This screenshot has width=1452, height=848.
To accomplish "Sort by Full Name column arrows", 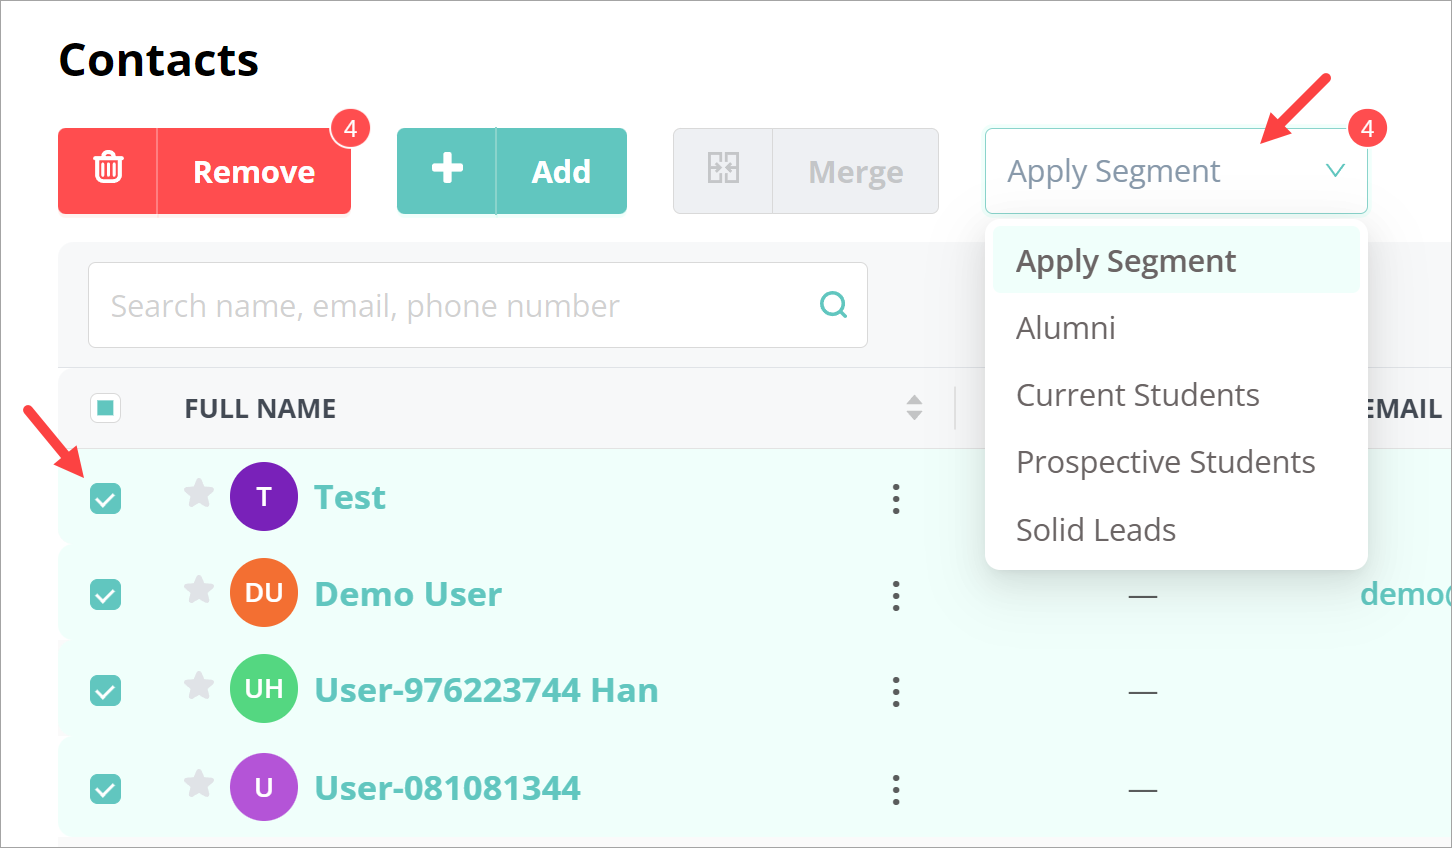I will (x=914, y=407).
